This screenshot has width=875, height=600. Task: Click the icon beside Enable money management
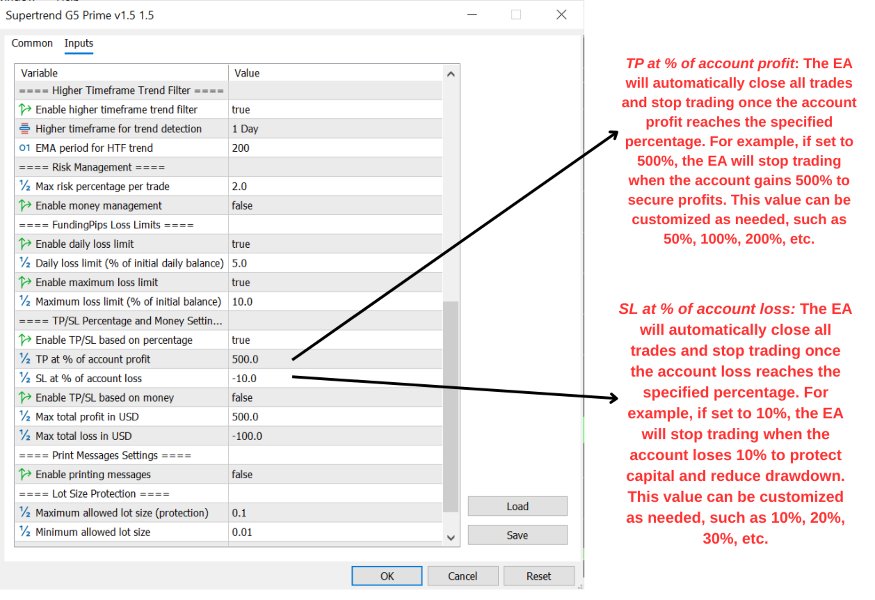[25, 205]
